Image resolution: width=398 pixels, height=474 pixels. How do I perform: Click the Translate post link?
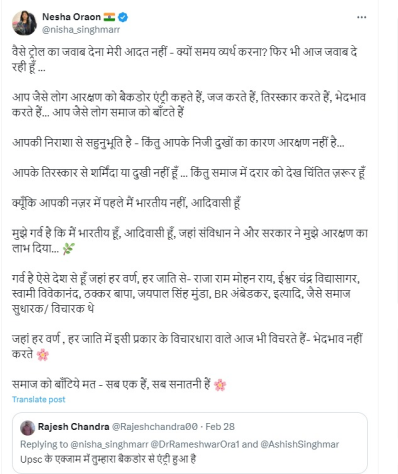coord(39,399)
